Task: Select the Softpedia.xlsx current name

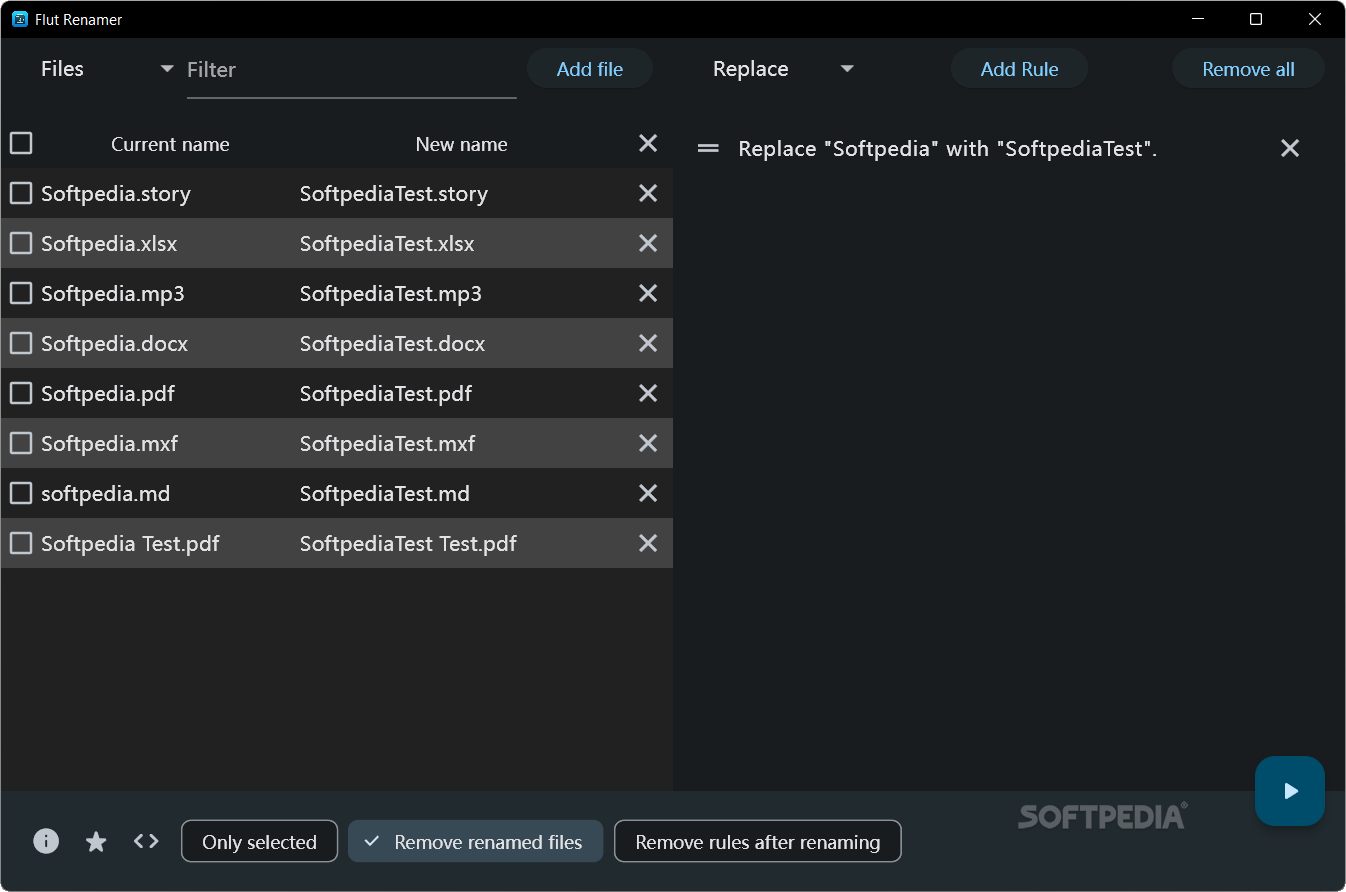Action: pyautogui.click(x=109, y=244)
